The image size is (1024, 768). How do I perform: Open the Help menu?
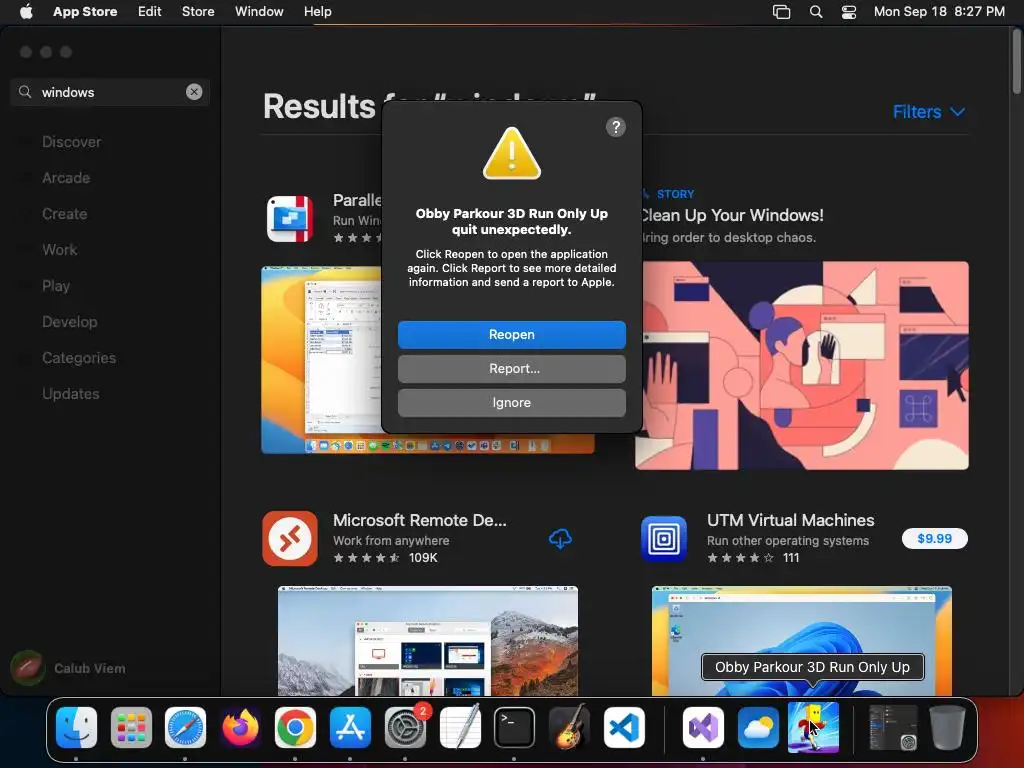point(317,11)
